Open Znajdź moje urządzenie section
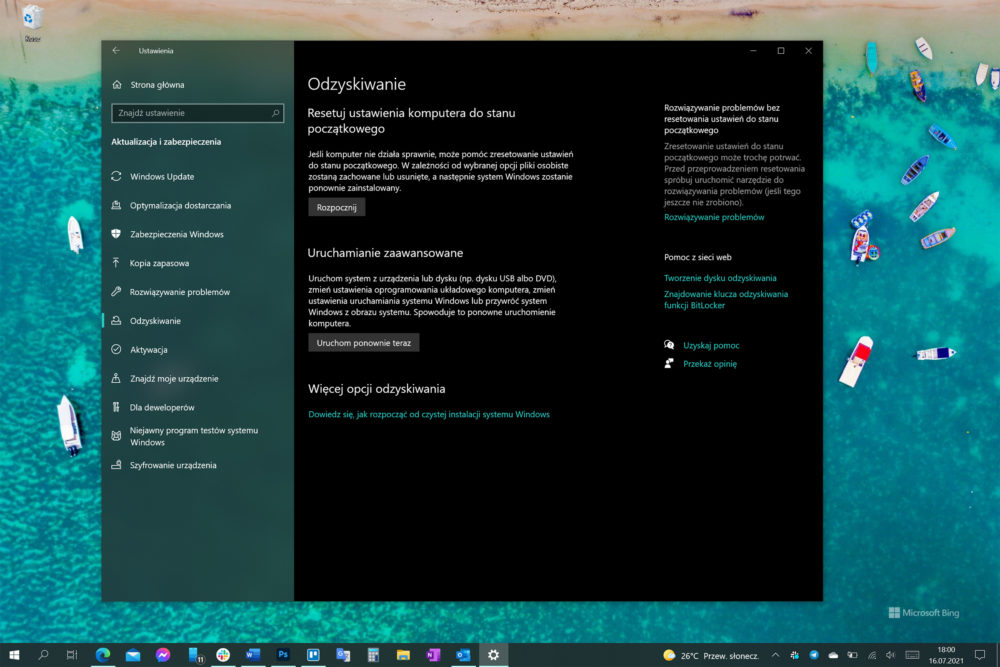This screenshot has height=667, width=1000. [x=173, y=379]
